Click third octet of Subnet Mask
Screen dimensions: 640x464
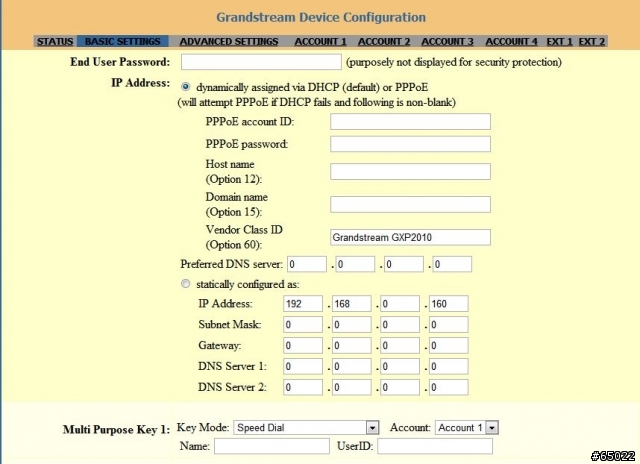tap(400, 325)
